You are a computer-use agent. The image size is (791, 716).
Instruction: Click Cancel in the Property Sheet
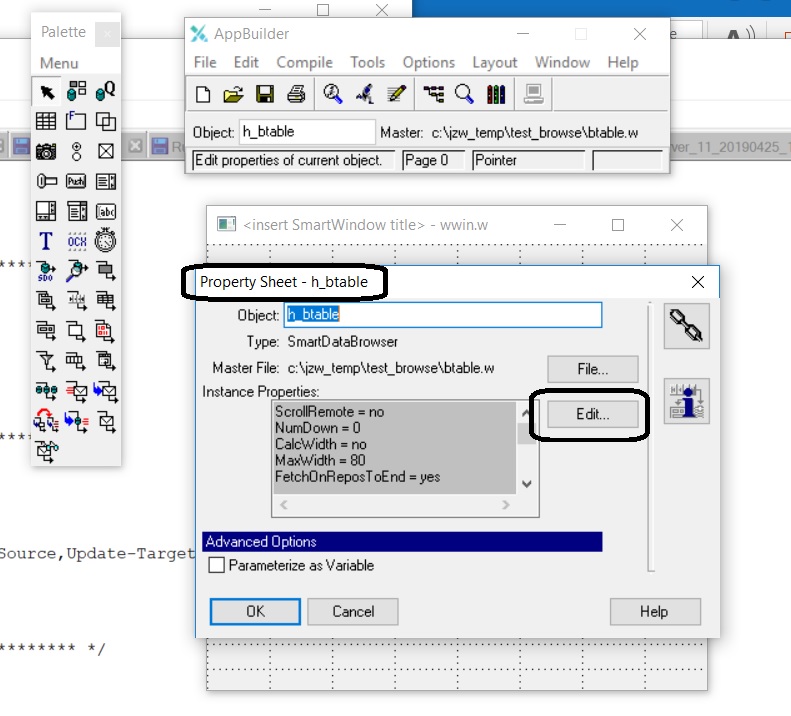[353, 612]
